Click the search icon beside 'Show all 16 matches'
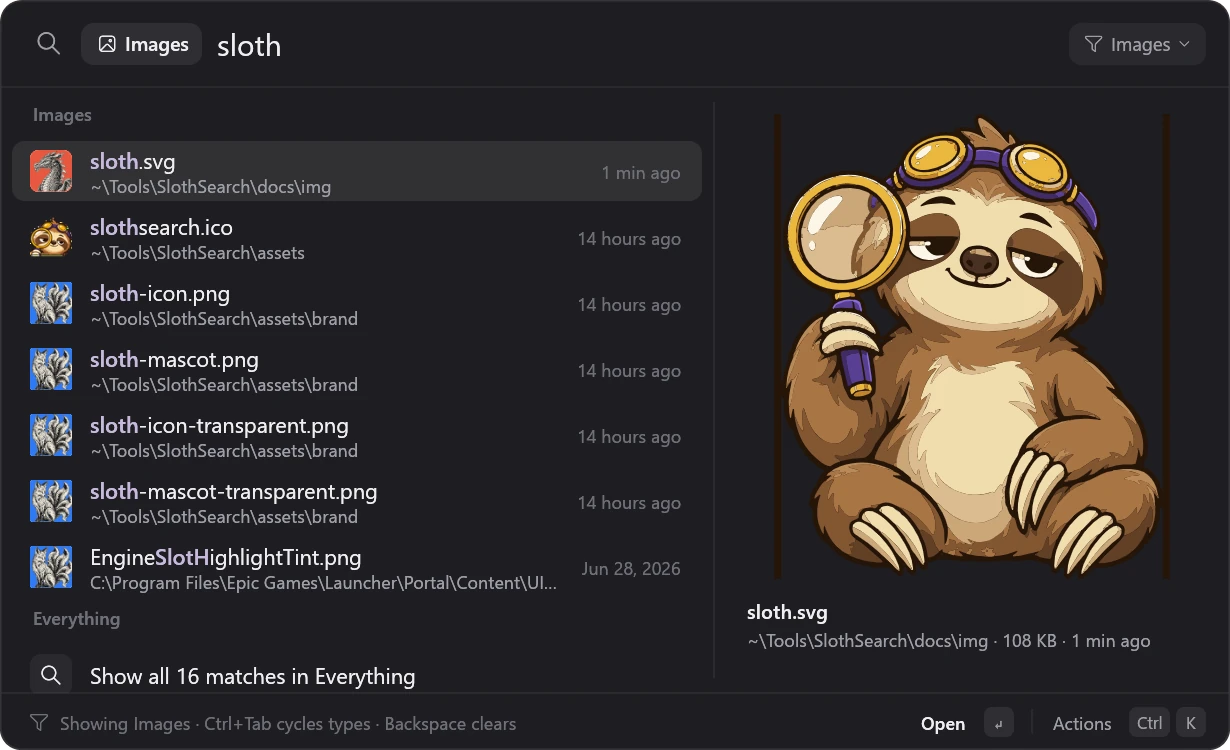Screen dimensions: 1230x750 51,675
